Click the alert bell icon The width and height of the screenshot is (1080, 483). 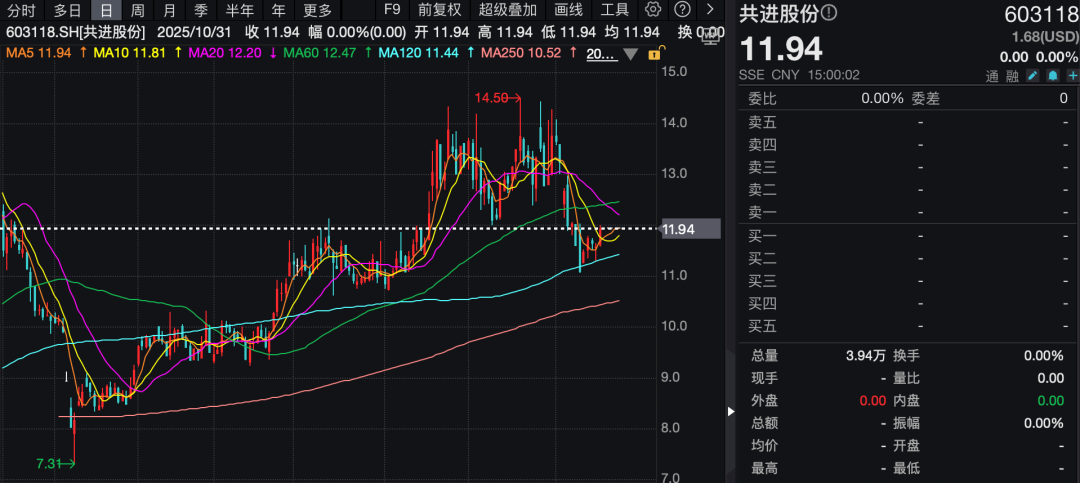1052,77
